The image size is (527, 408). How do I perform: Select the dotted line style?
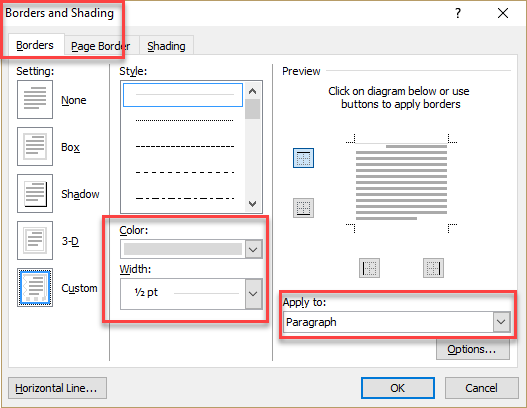184,120
